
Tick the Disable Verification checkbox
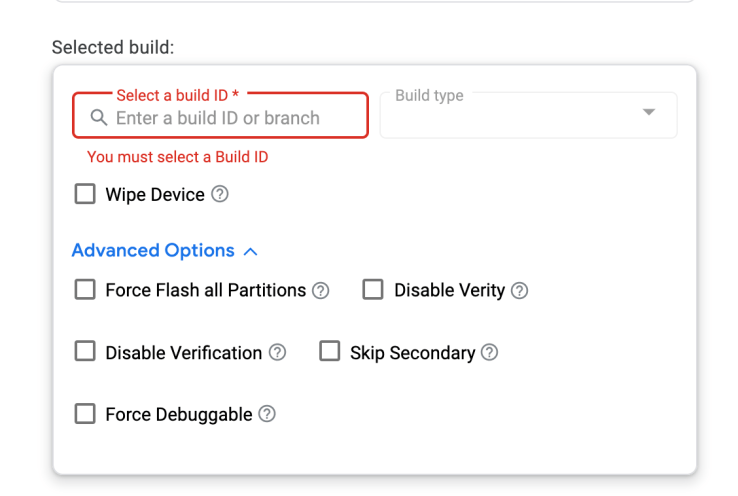85,352
